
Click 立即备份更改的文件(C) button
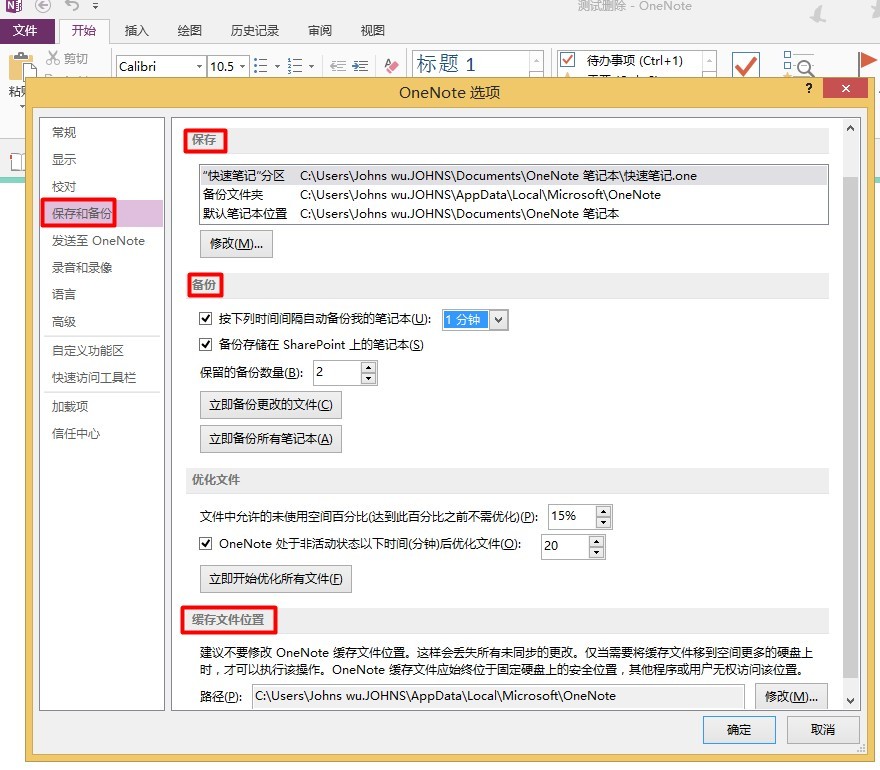pos(271,405)
